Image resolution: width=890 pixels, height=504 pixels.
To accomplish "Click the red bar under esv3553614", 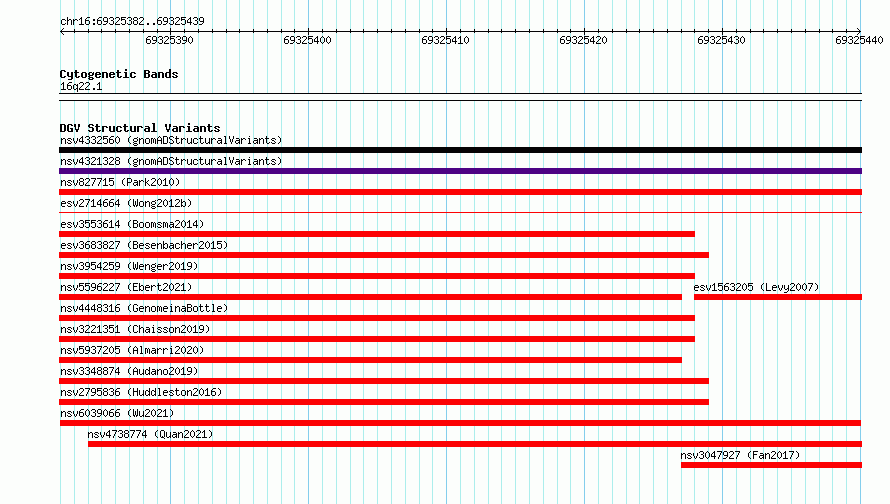I will [x=377, y=234].
